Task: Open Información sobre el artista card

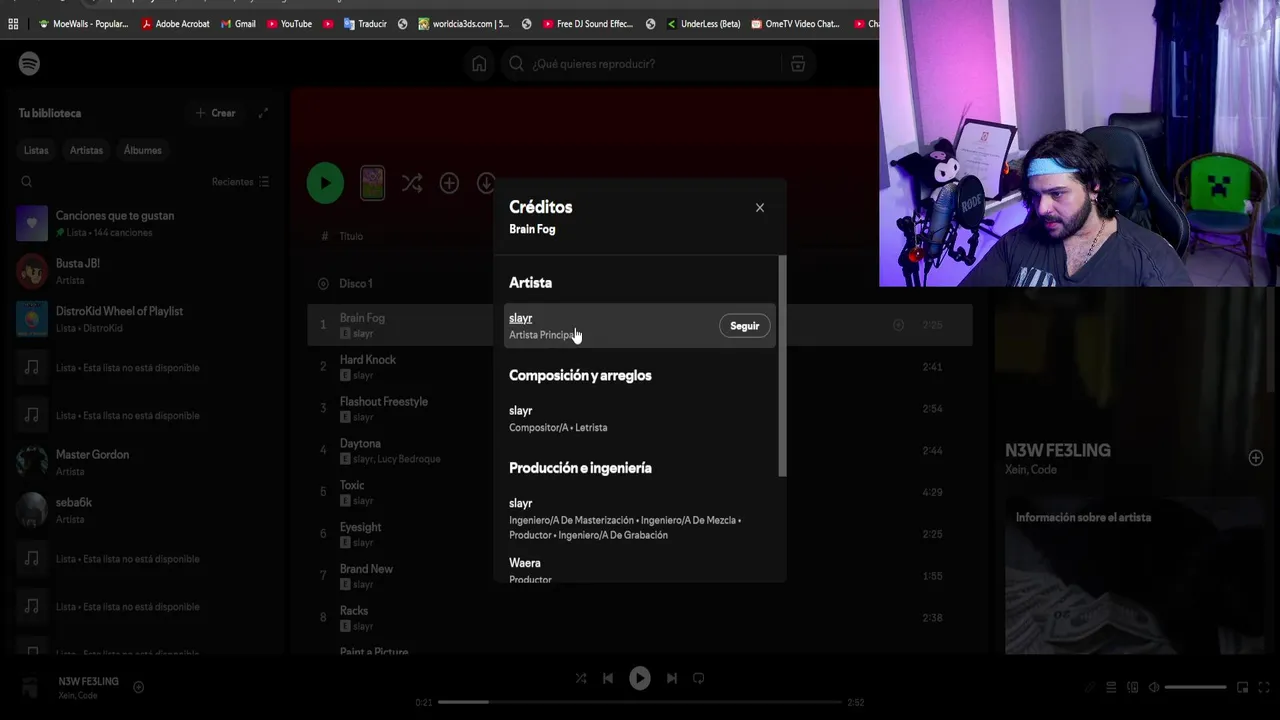Action: pyautogui.click(x=1133, y=577)
